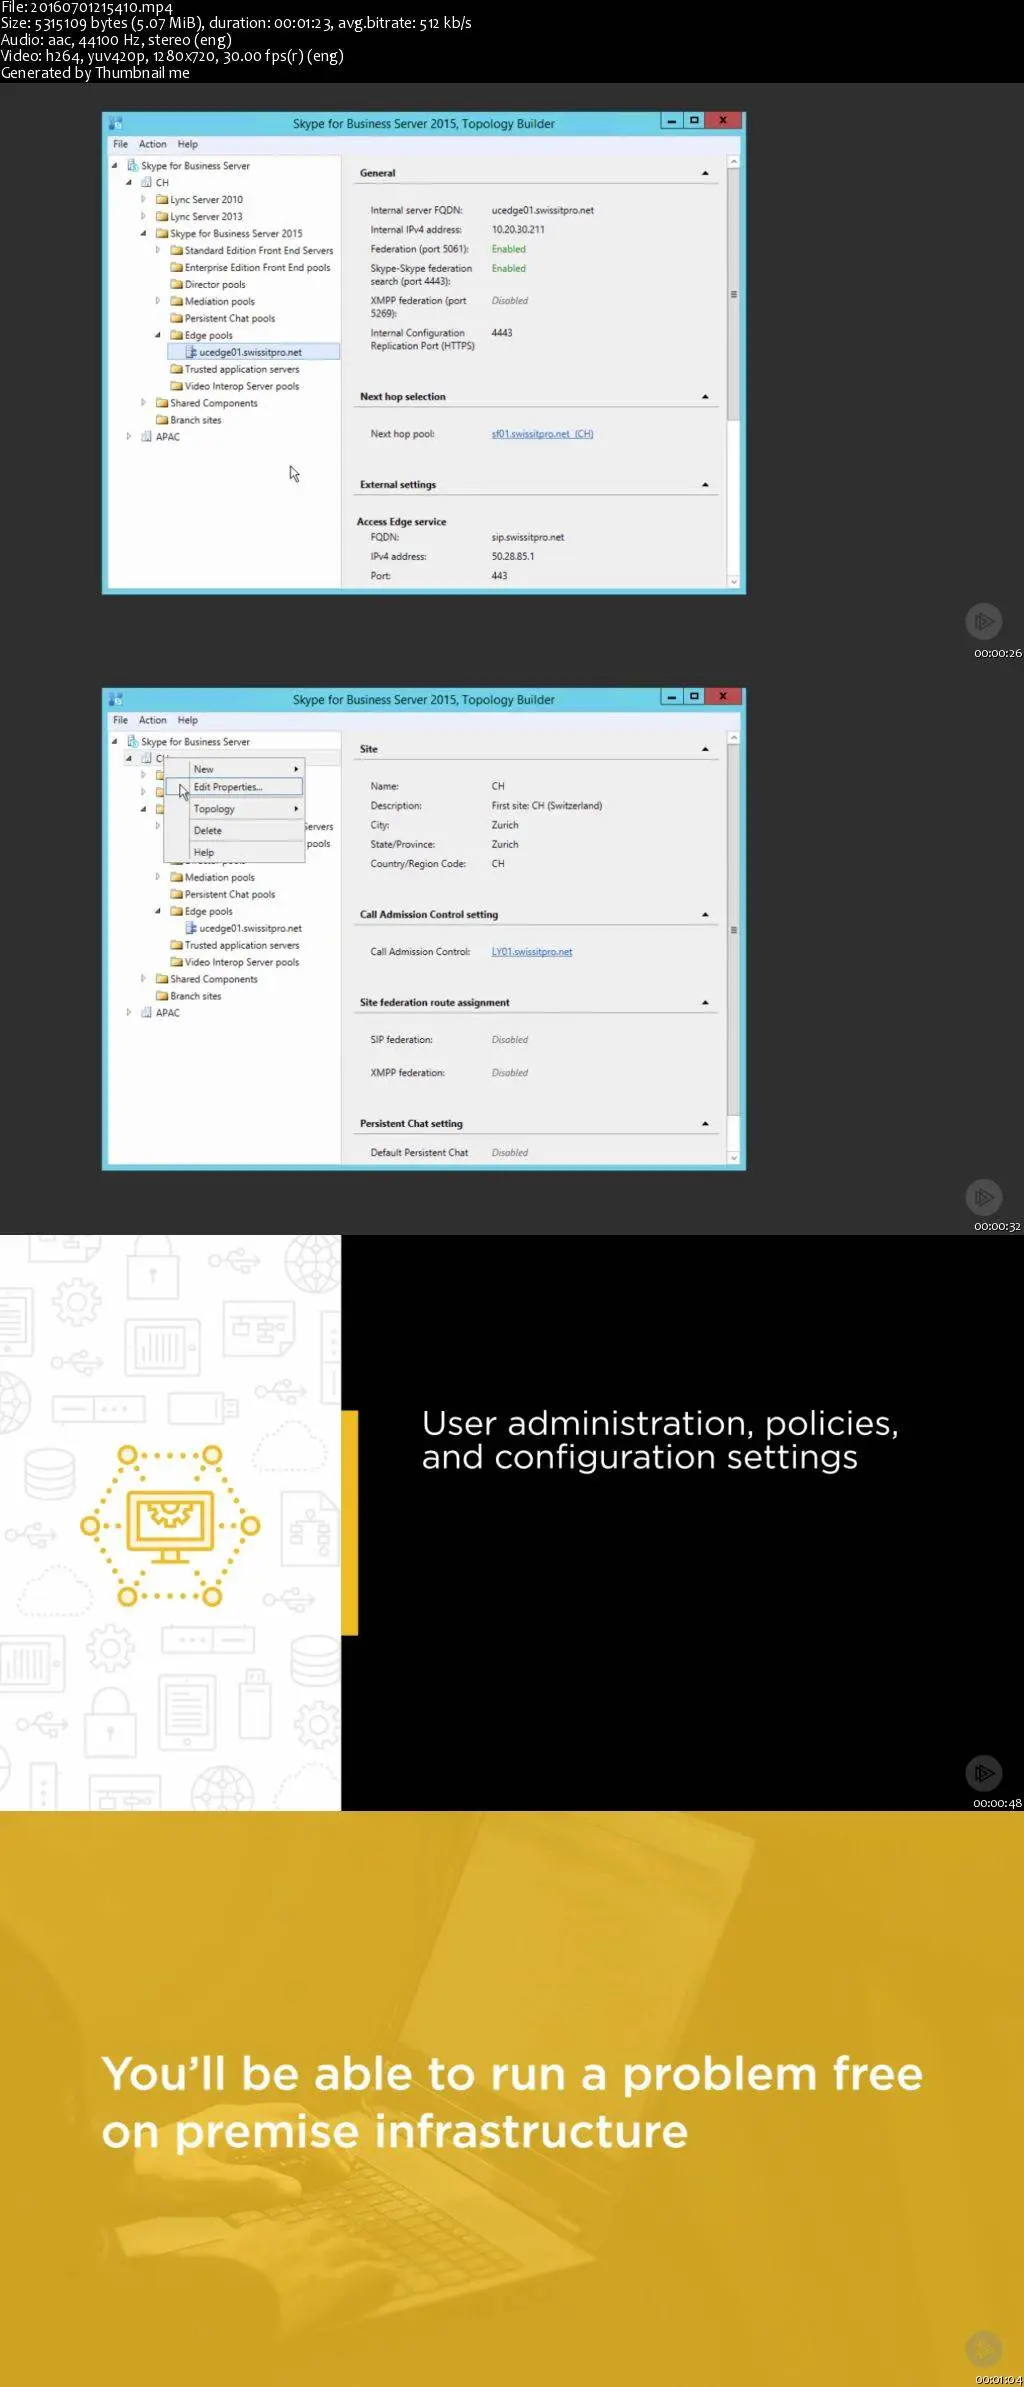Expand Standard Edition Front End Servers node arrow
The width and height of the screenshot is (1024, 2387).
coord(158,251)
